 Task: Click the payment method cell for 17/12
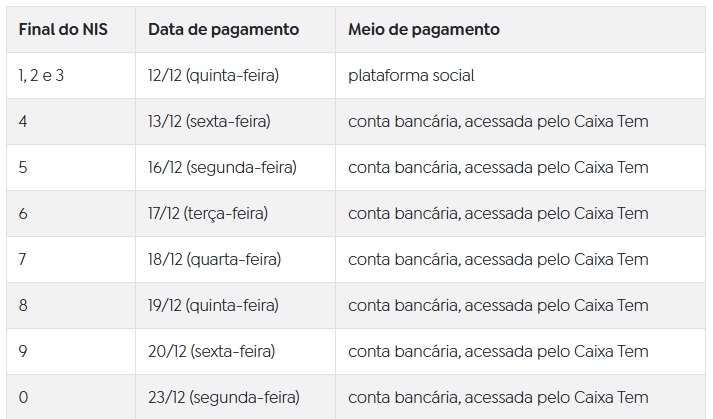pyautogui.click(x=498, y=214)
